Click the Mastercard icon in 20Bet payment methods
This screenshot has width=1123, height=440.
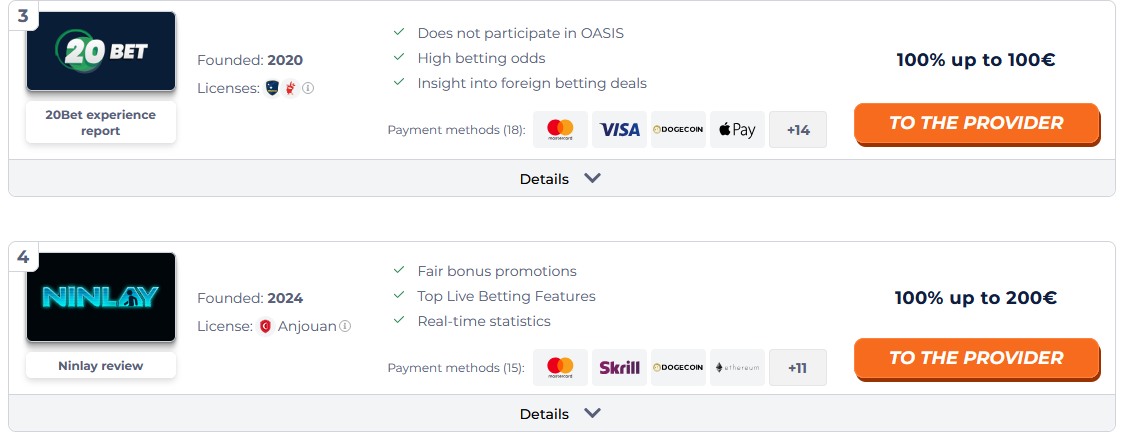coord(560,130)
